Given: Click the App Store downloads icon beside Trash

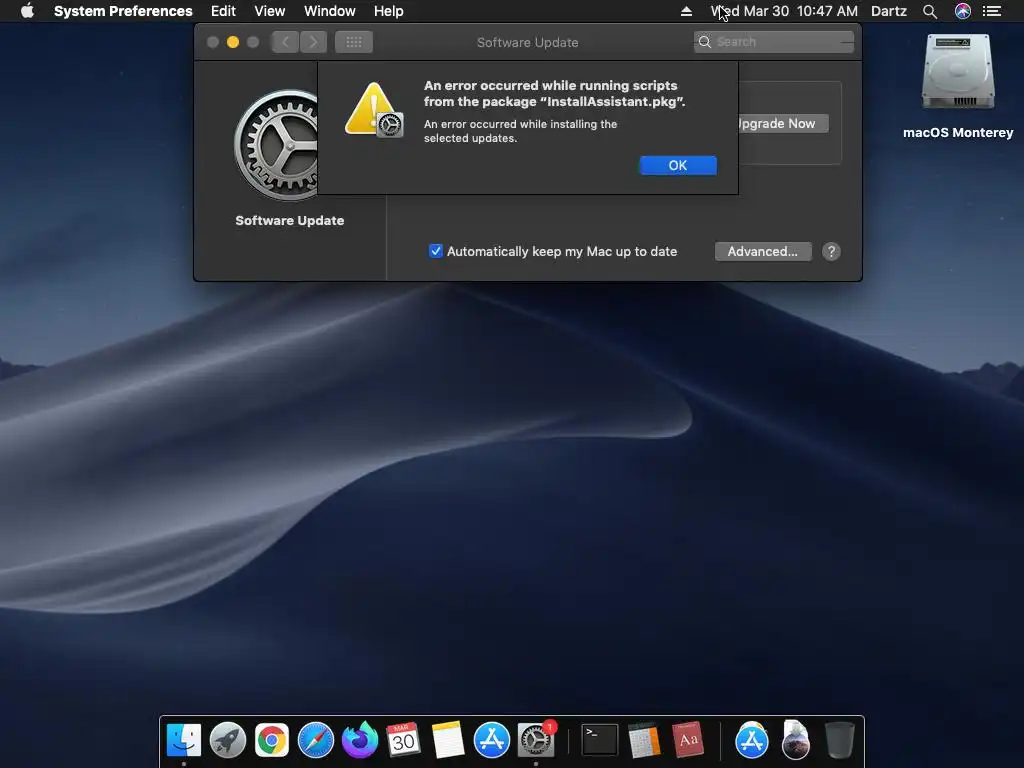Looking at the screenshot, I should pos(752,740).
